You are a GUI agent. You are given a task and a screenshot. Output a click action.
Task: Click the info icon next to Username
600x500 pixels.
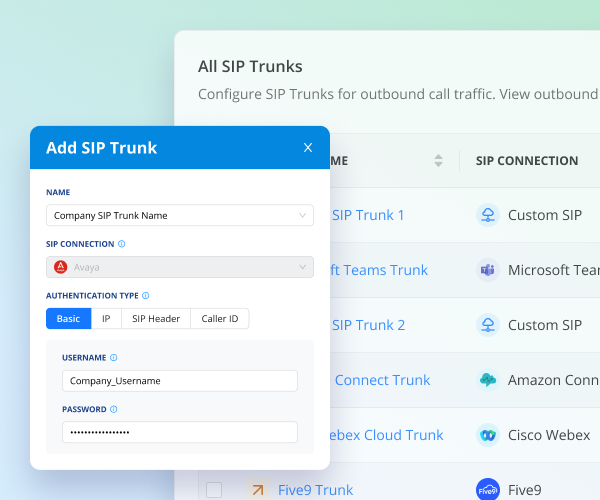point(114,357)
